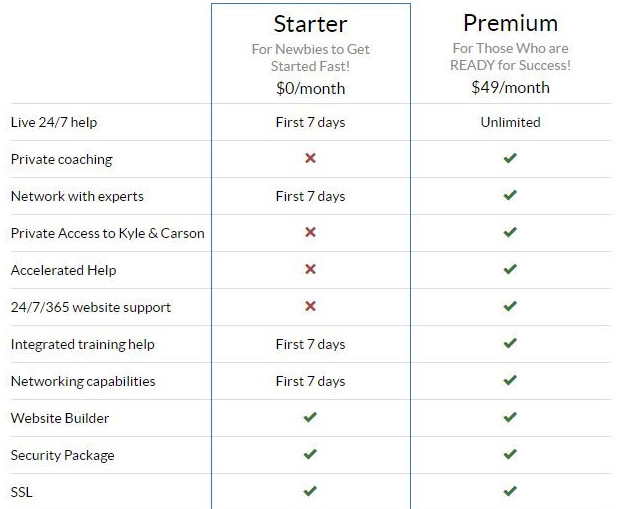
Task: Click green check for Premium Private coaching
Action: point(510,159)
